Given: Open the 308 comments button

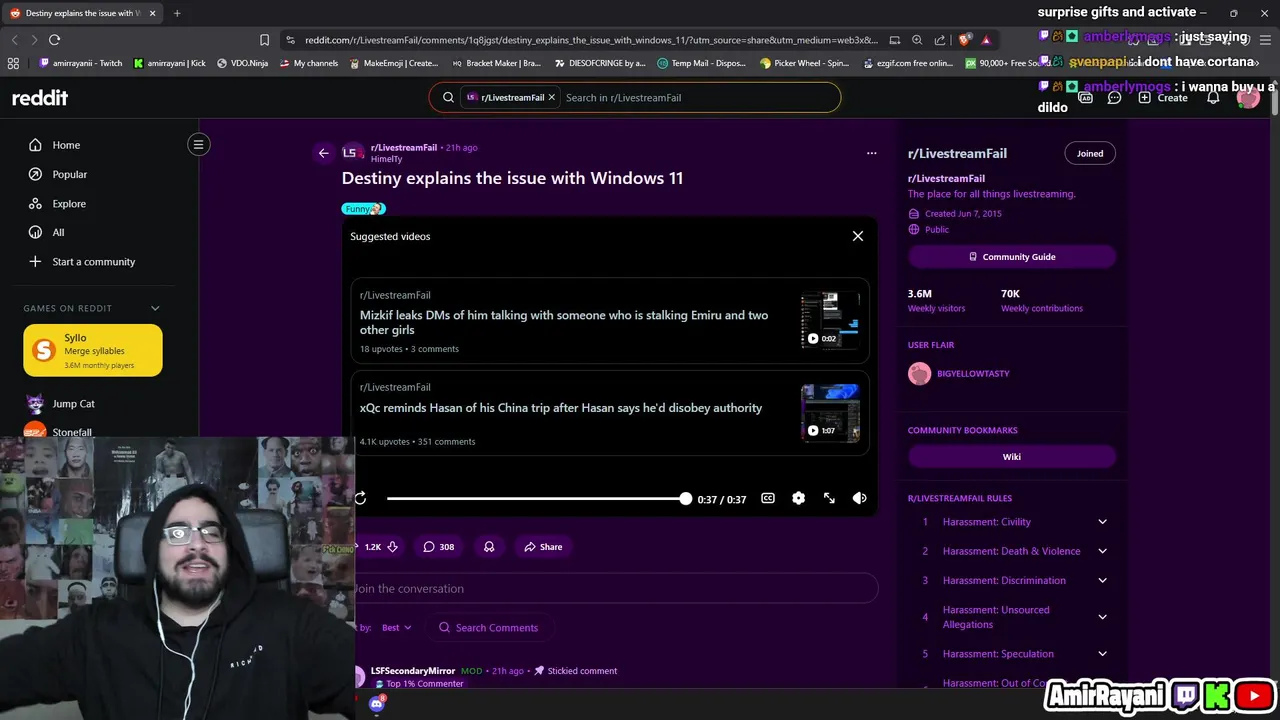Looking at the screenshot, I should (438, 547).
